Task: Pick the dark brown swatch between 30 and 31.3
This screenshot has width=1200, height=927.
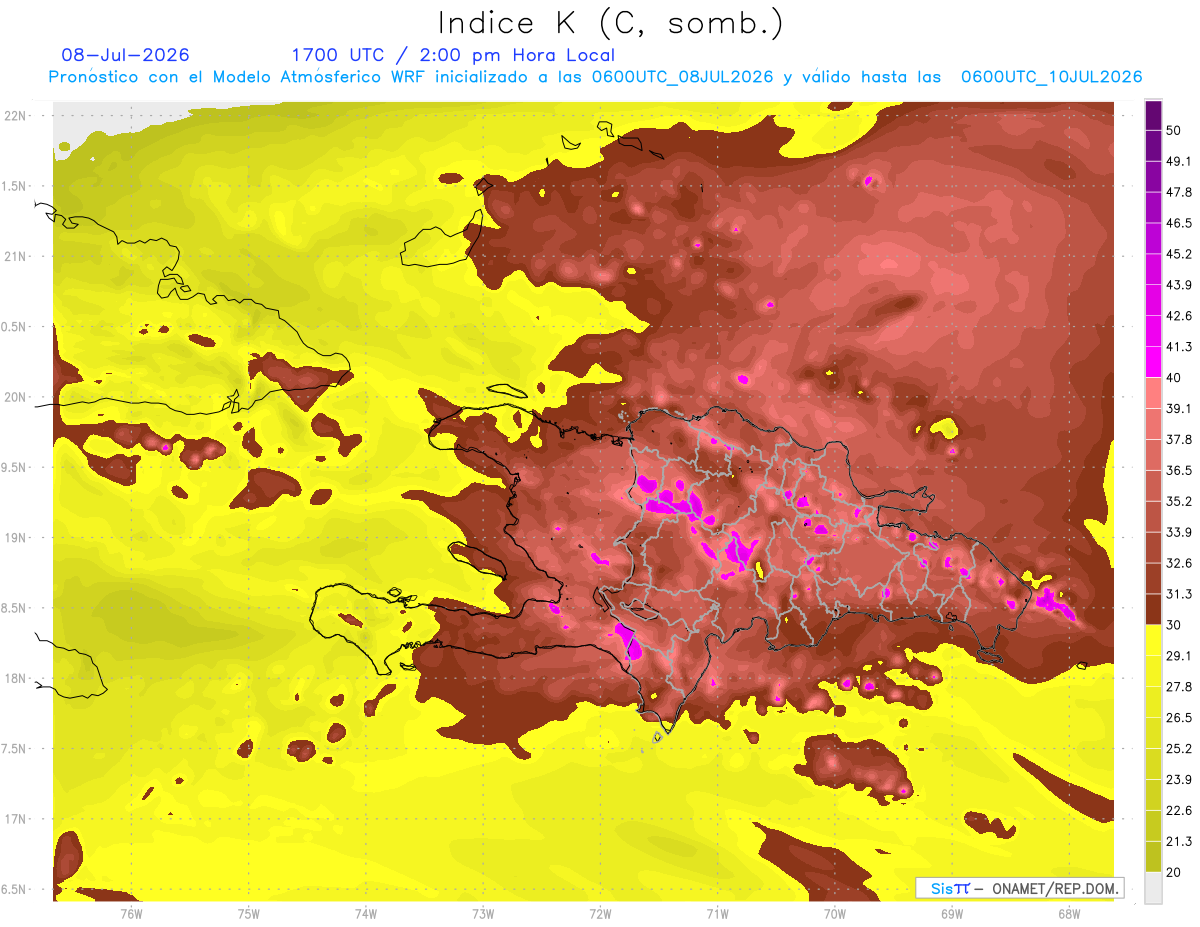Action: point(1153,609)
